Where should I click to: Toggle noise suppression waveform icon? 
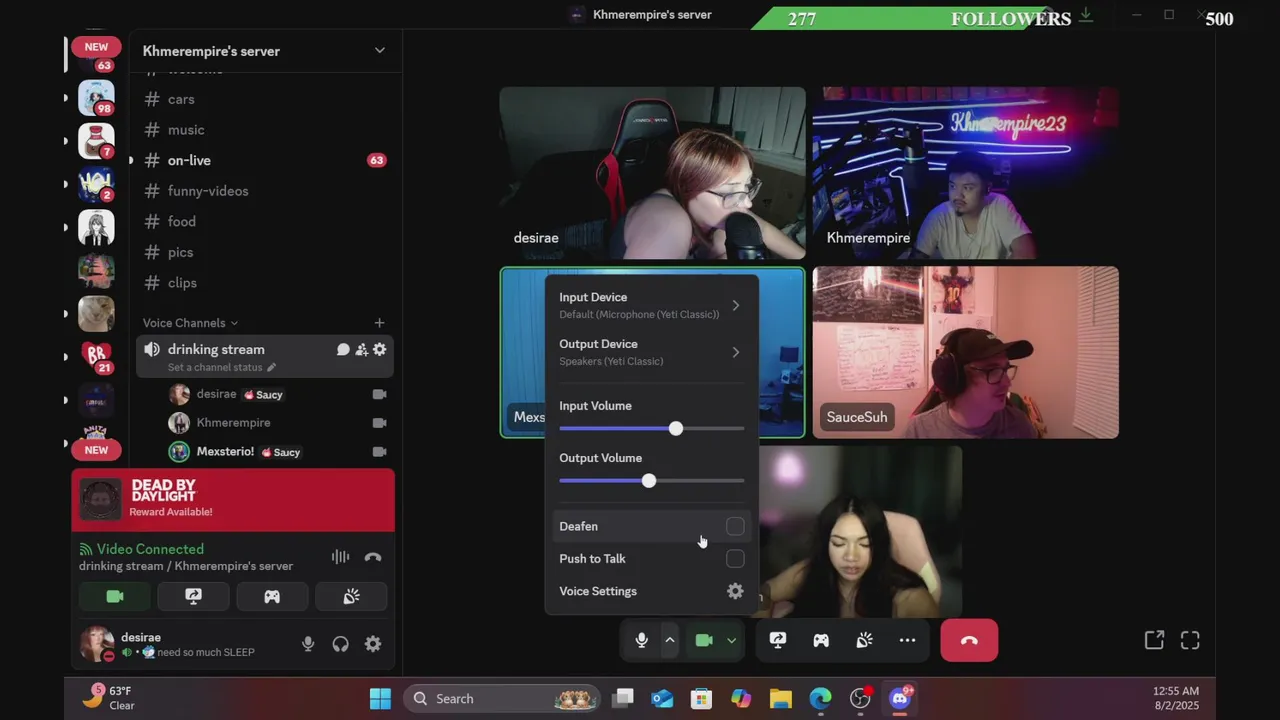click(340, 557)
